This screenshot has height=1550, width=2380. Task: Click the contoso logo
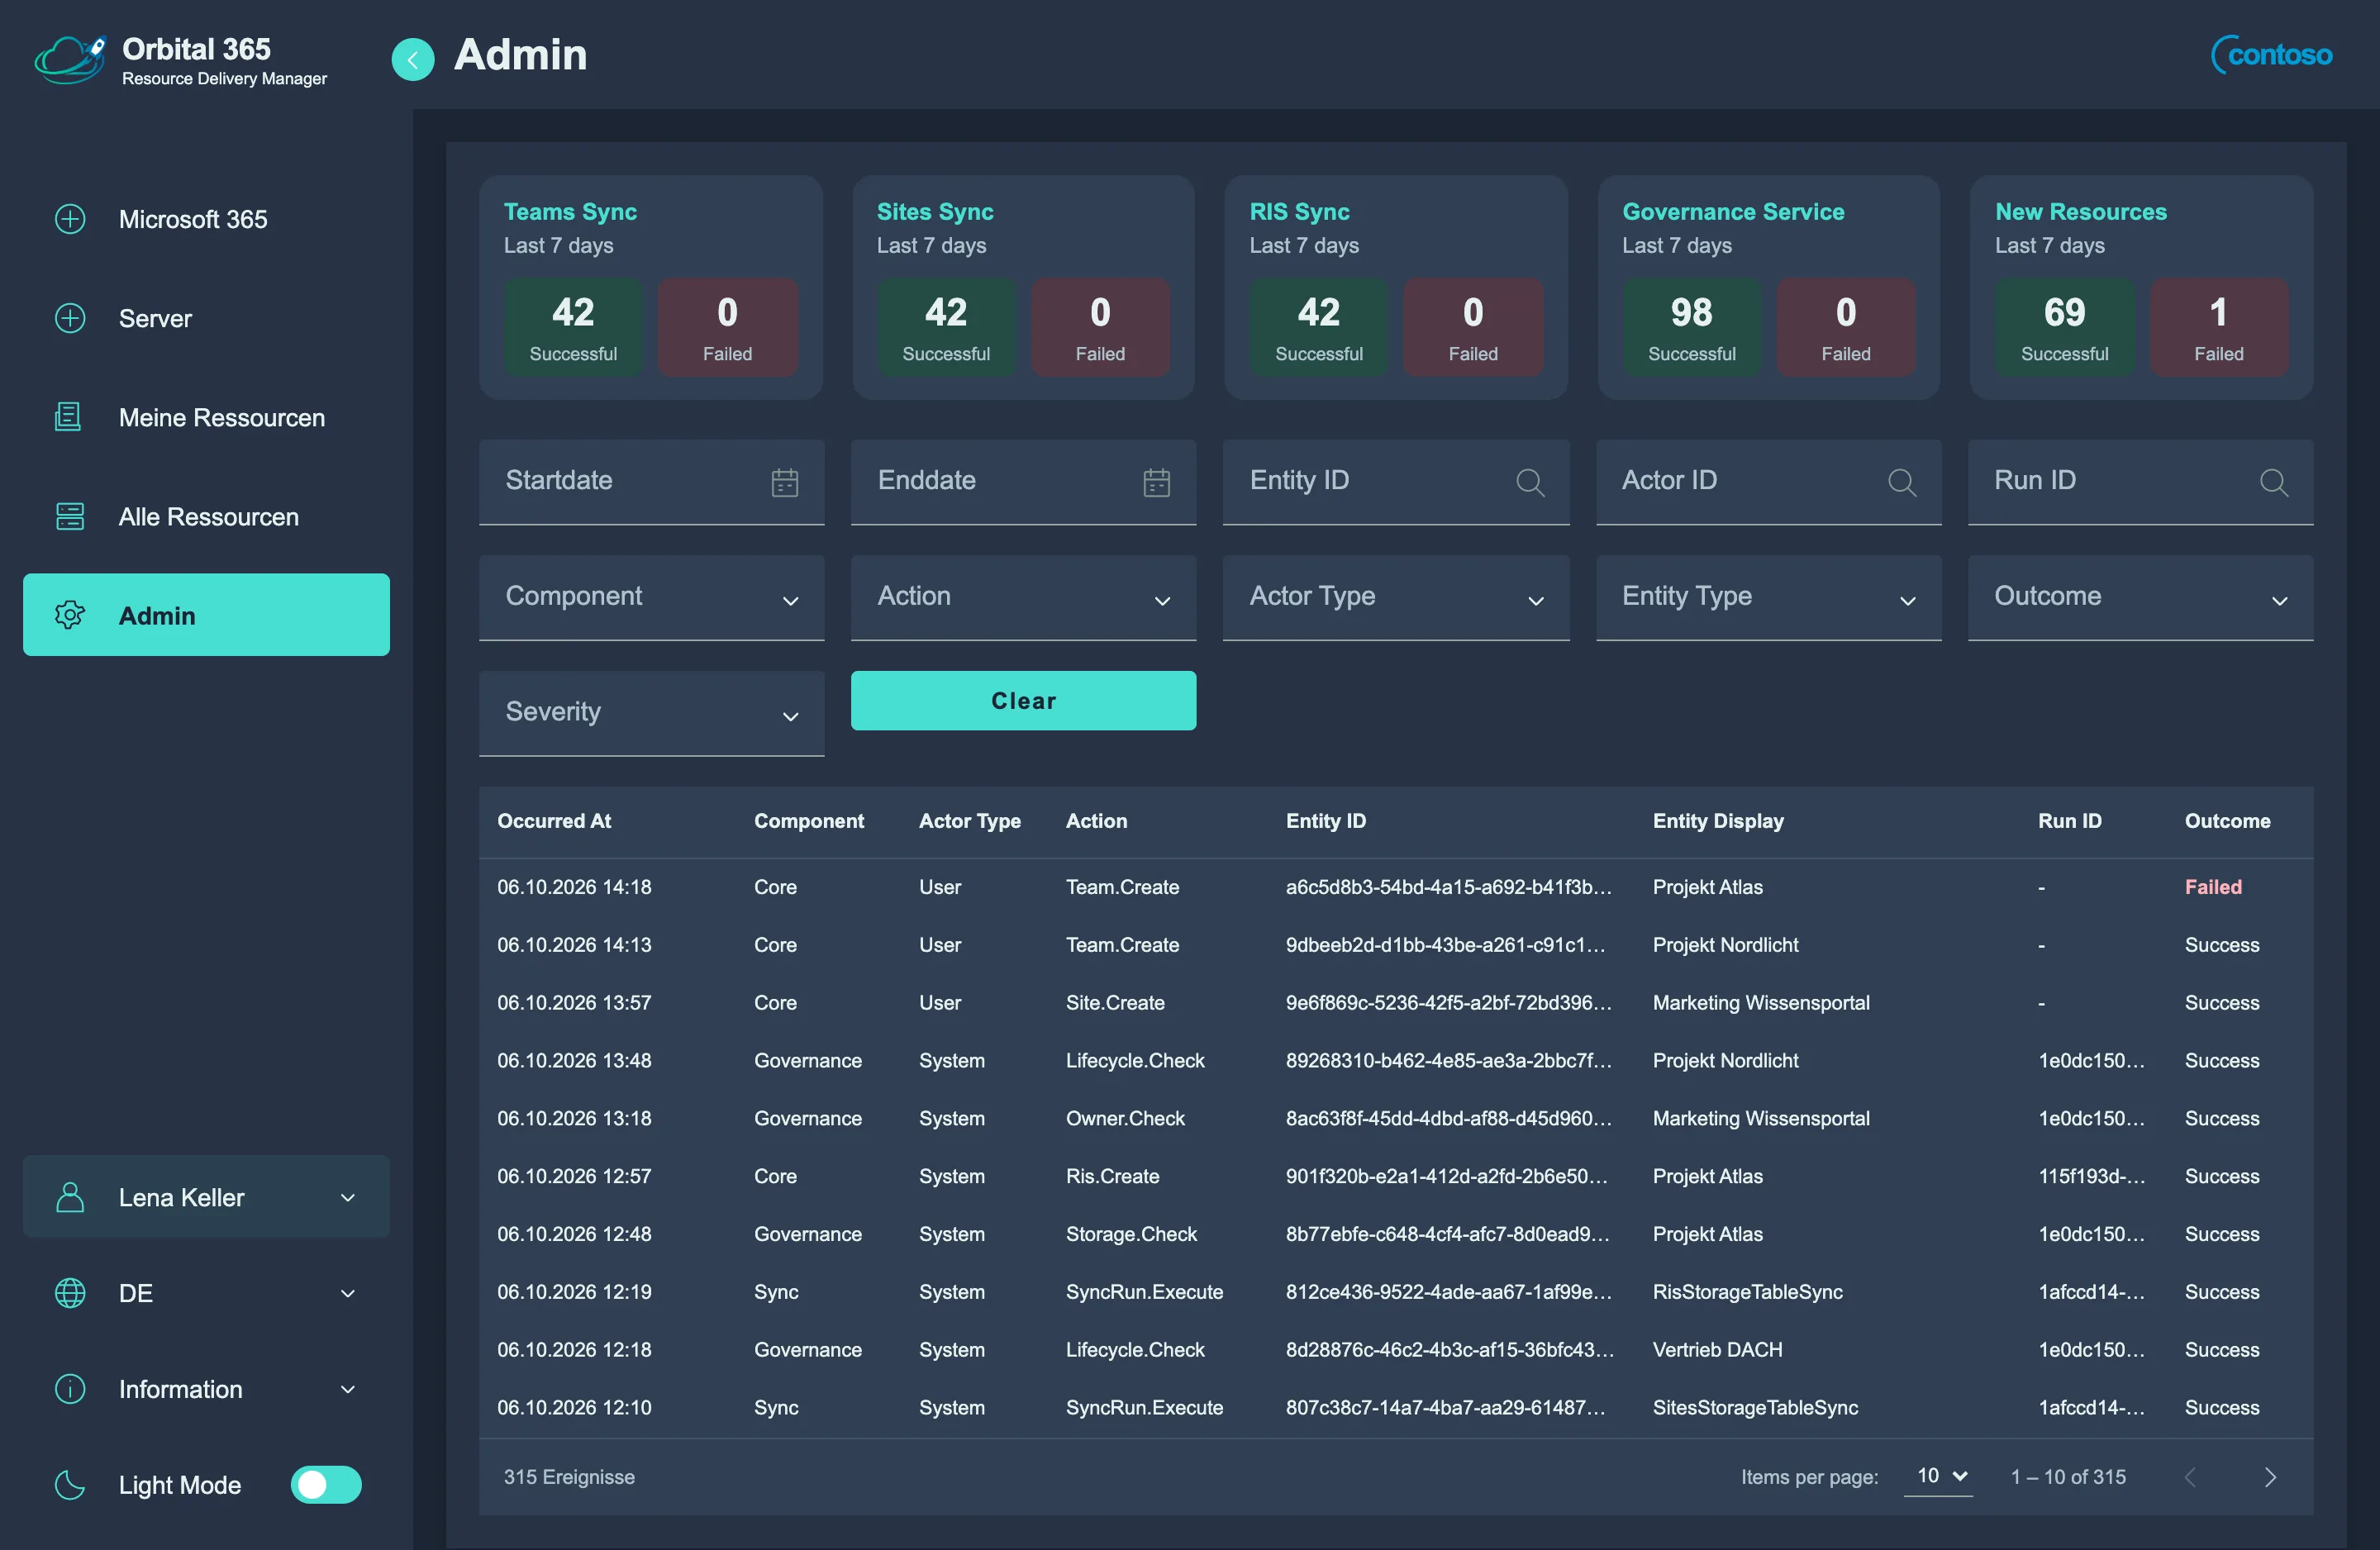(x=2271, y=54)
